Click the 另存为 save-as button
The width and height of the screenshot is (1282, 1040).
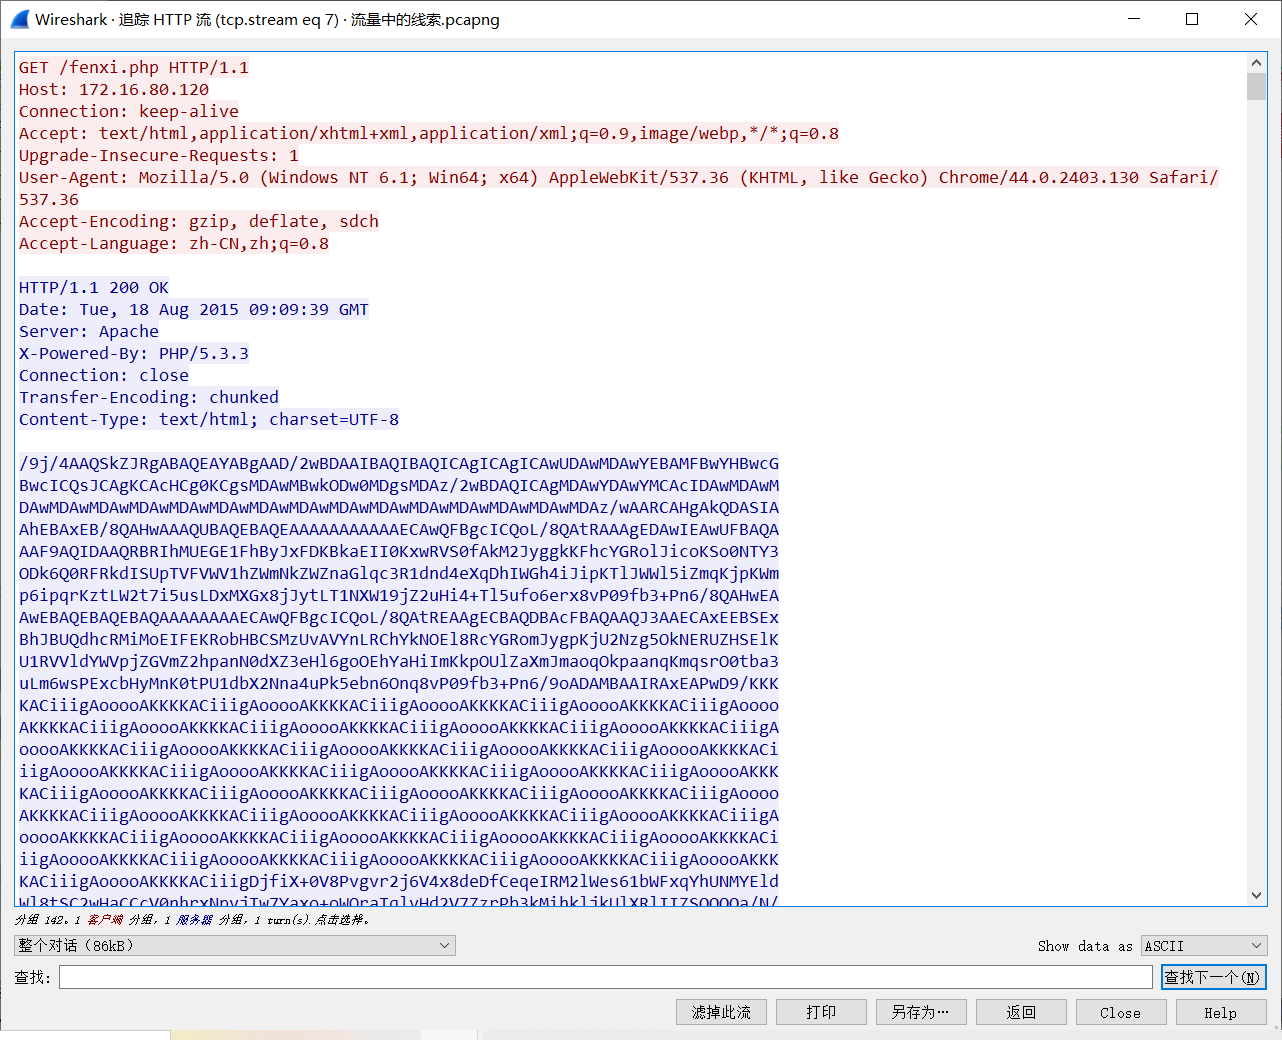[921, 1012]
